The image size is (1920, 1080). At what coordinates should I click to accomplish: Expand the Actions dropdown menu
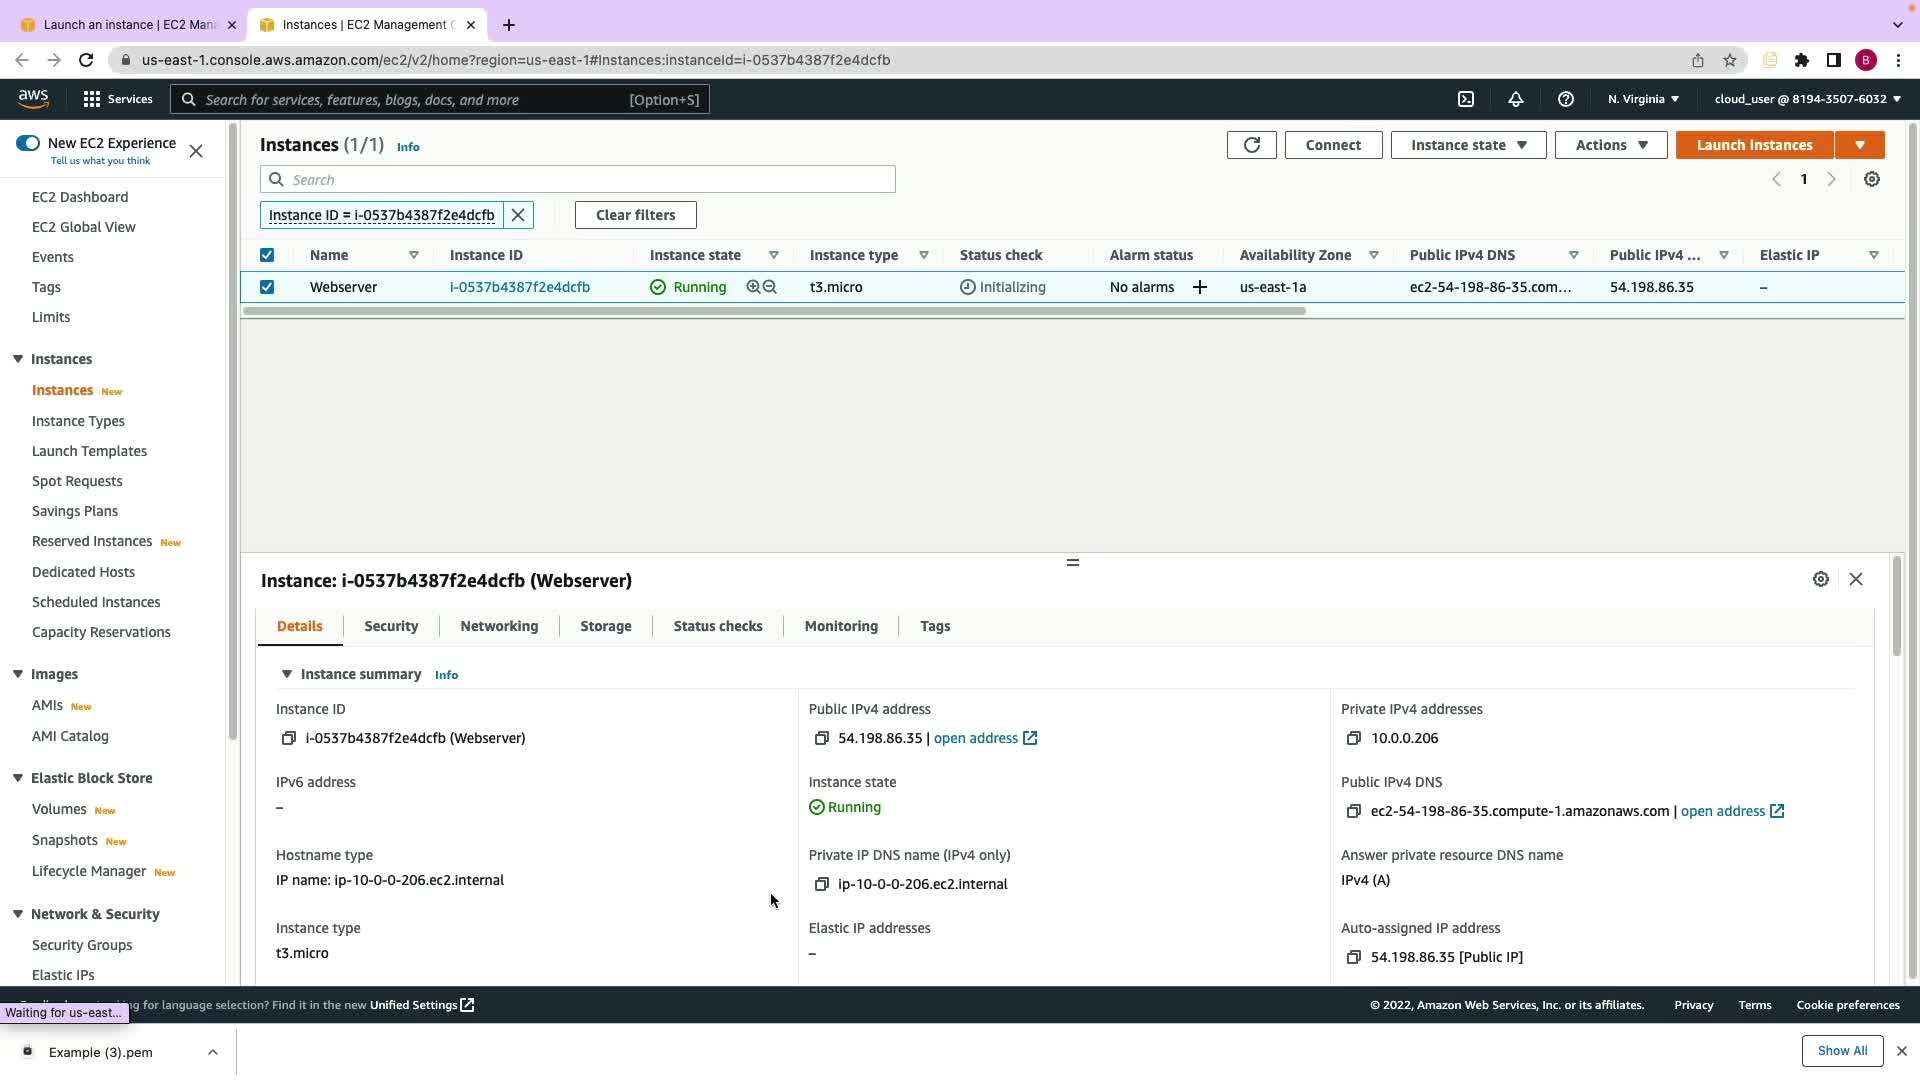click(1610, 145)
